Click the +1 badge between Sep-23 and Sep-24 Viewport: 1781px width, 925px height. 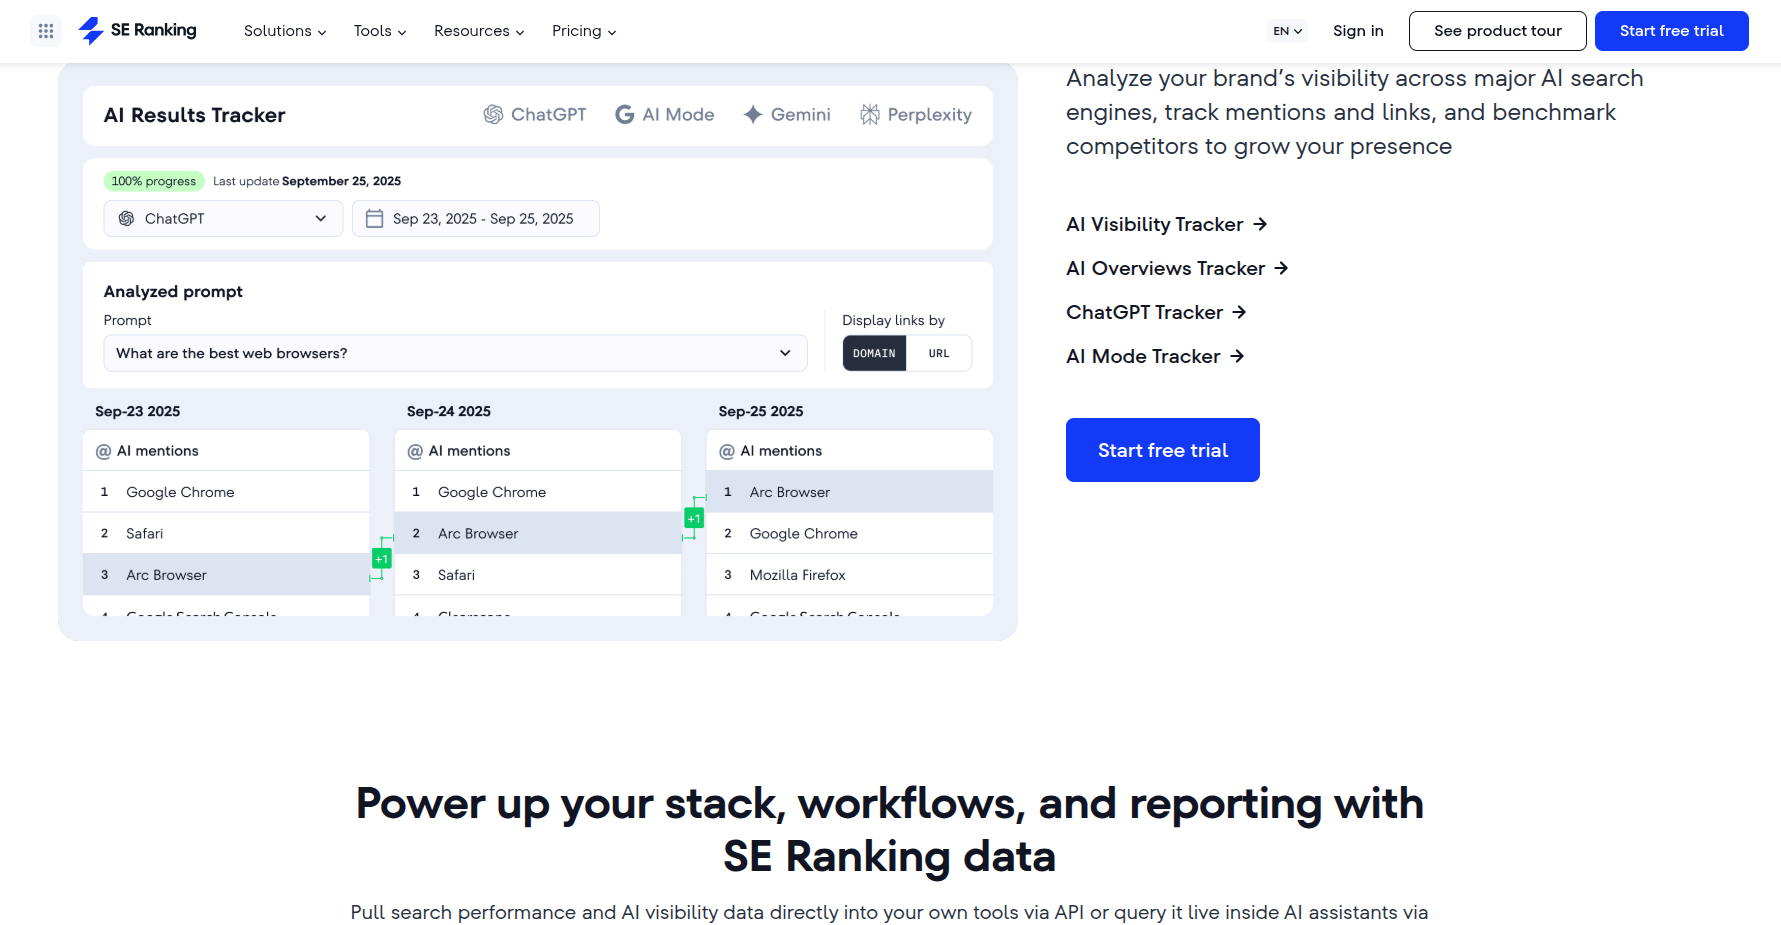381,559
